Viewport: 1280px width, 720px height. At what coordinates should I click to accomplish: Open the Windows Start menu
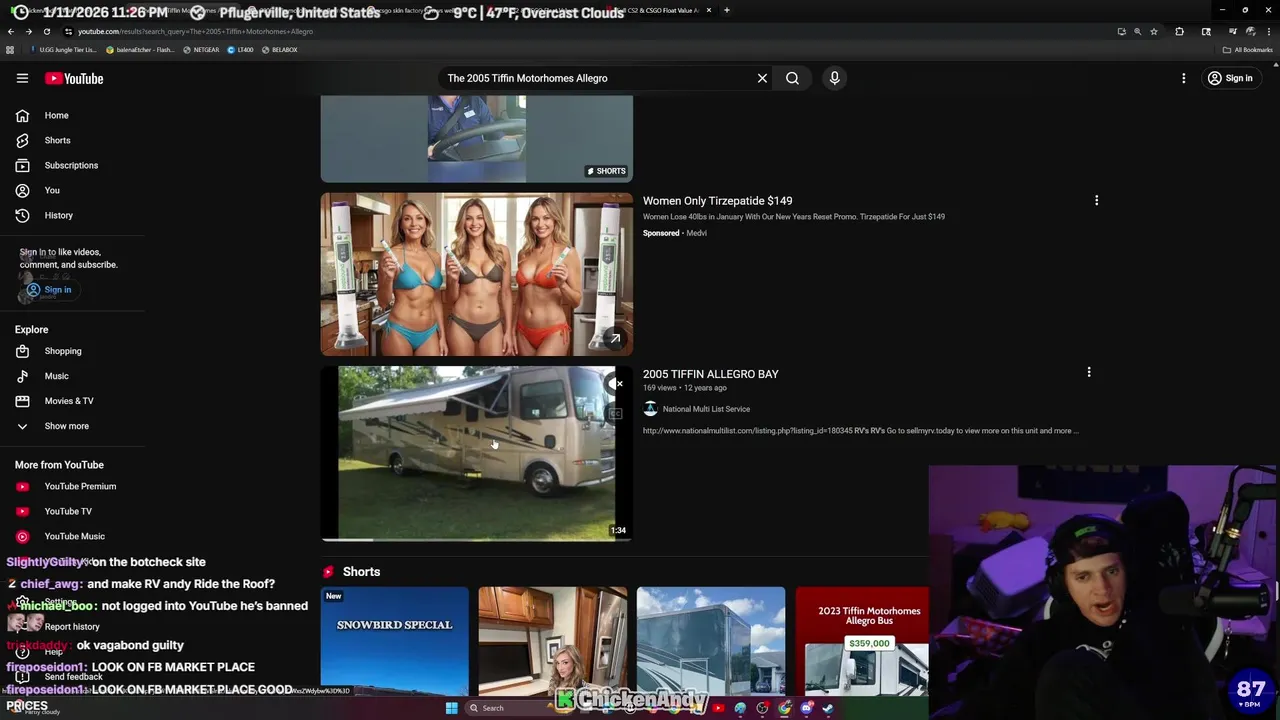(x=451, y=708)
